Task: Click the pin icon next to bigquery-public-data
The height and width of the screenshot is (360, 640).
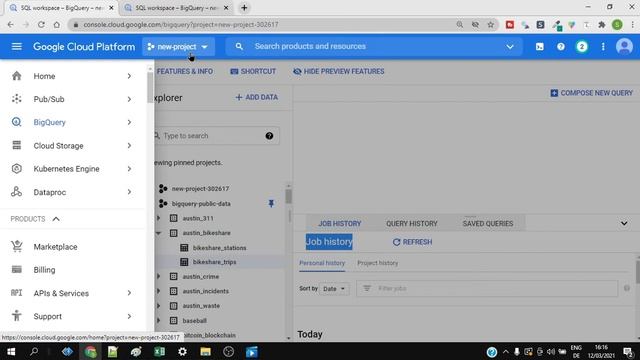Action: [271, 203]
